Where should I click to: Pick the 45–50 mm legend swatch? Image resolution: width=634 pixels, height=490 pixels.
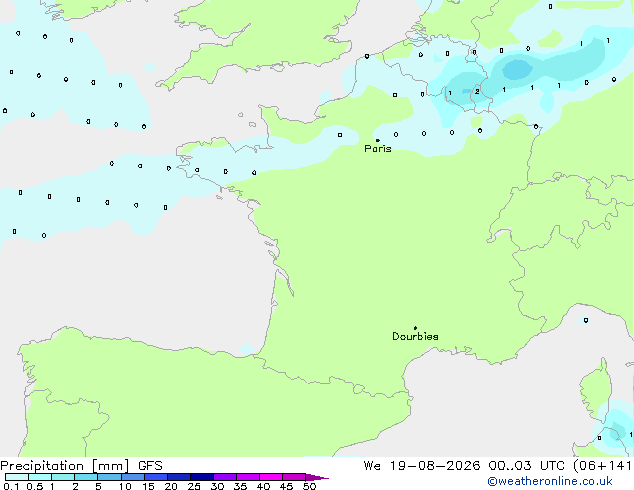(294, 477)
